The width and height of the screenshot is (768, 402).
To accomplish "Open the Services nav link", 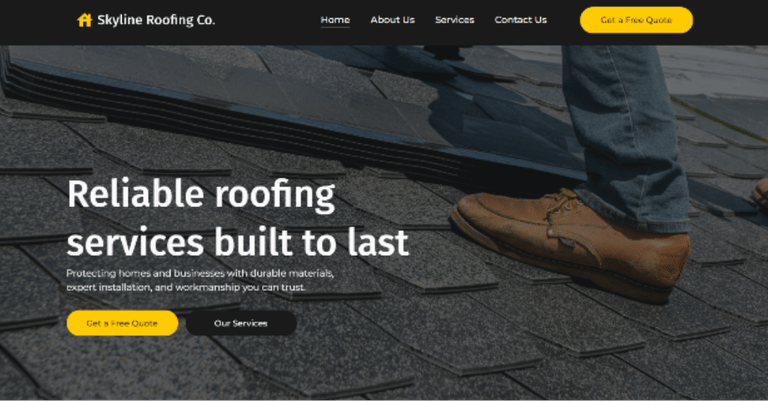I will click(x=455, y=20).
